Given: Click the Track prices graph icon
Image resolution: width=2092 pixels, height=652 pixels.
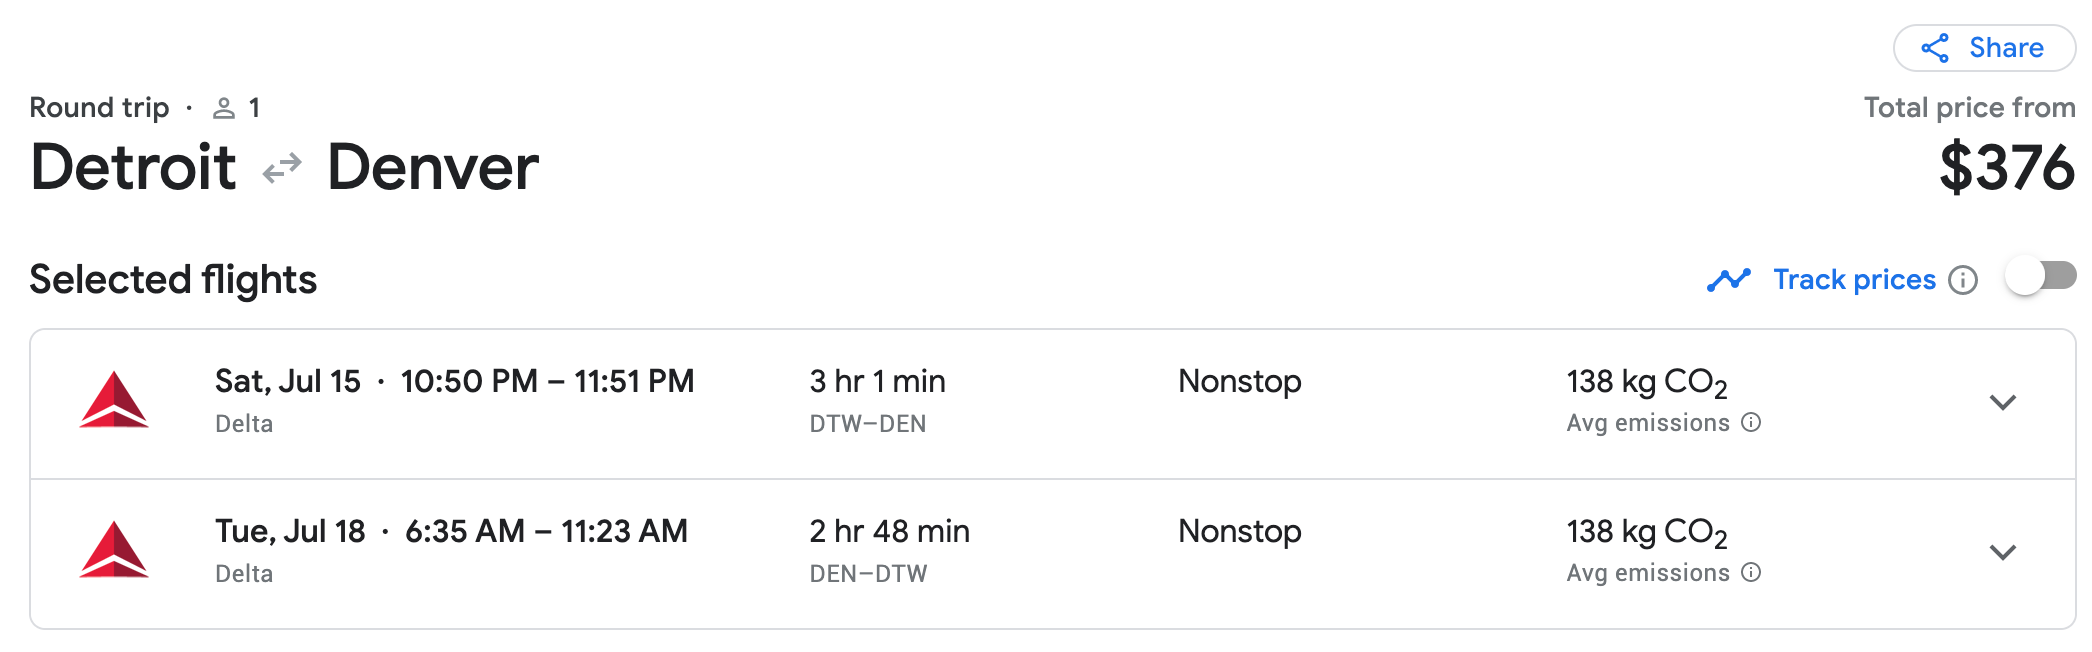Looking at the screenshot, I should [1729, 280].
